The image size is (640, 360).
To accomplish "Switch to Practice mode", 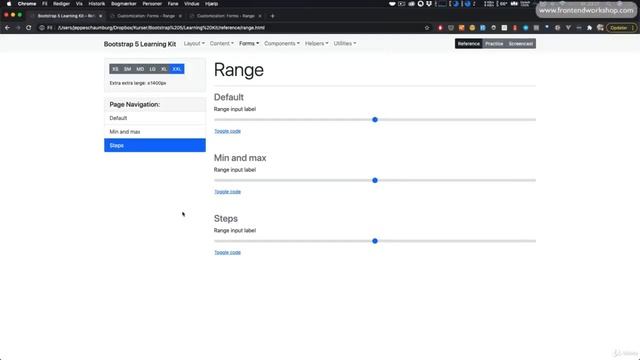I will coord(494,44).
